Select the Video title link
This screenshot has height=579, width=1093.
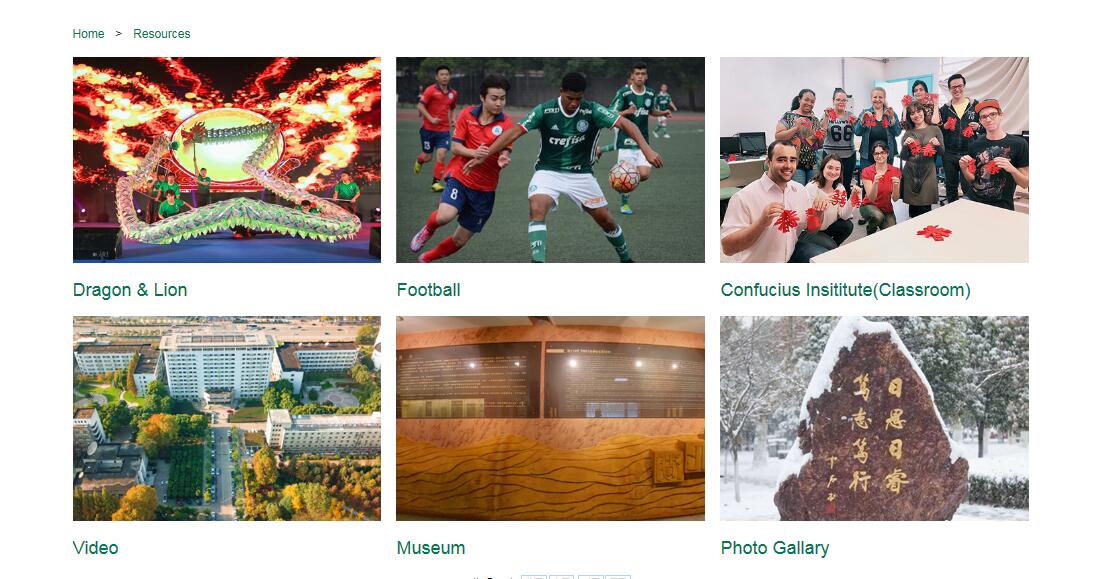pos(95,548)
